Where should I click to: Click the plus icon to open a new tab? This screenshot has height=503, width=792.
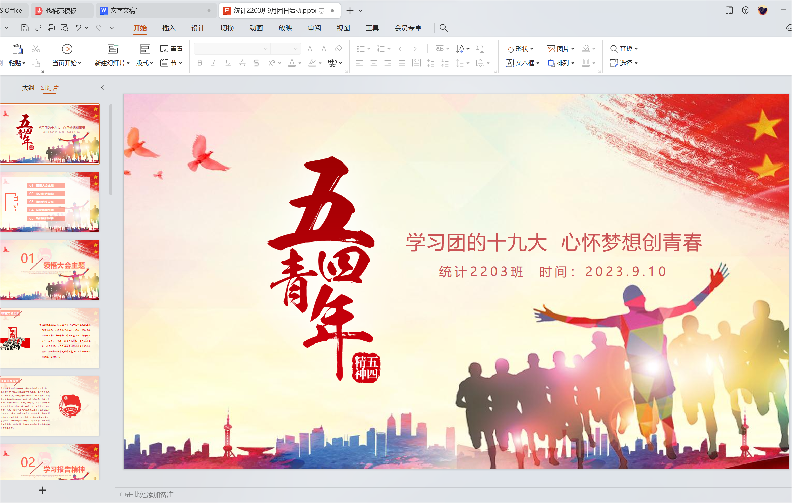(348, 10)
